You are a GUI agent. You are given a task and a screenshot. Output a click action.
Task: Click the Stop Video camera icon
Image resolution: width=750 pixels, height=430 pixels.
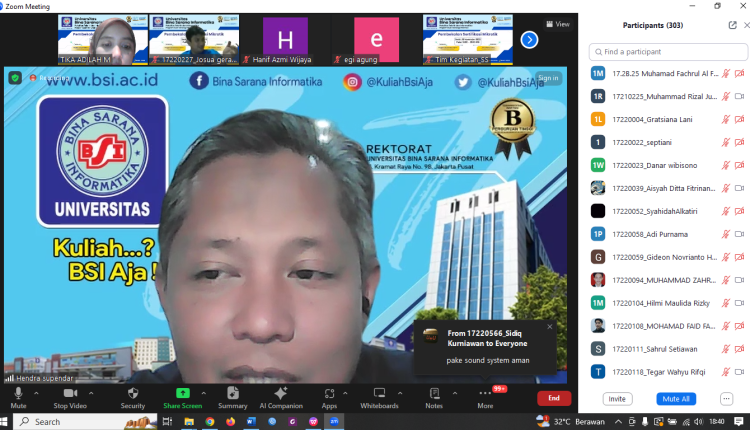point(70,393)
